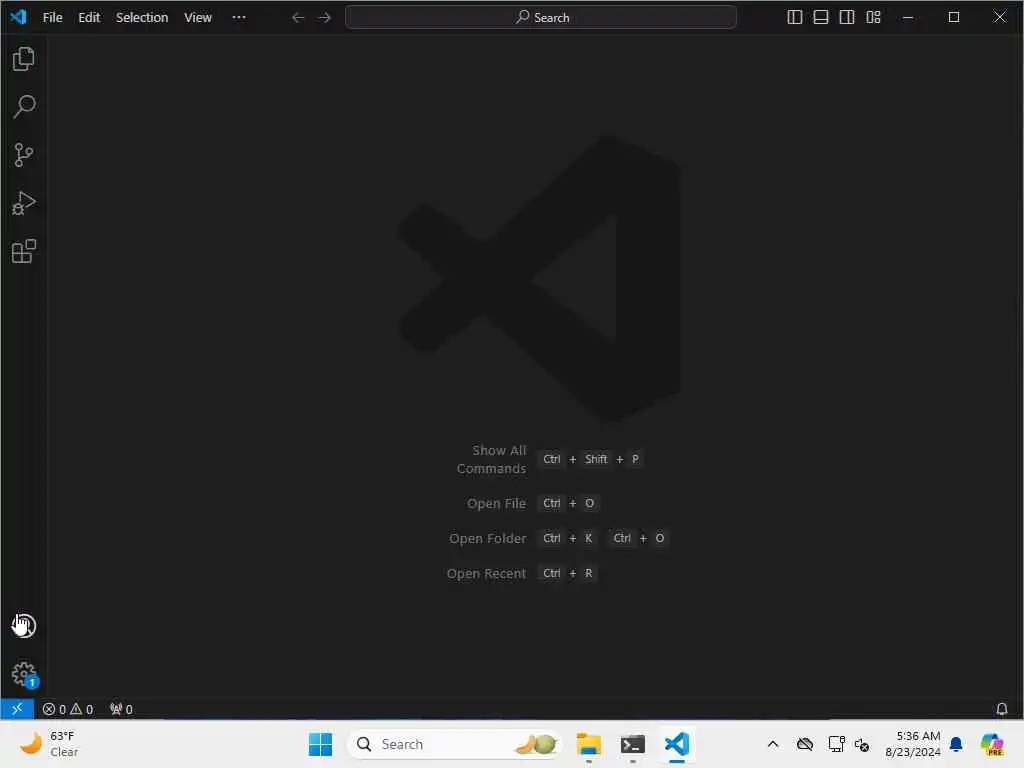Open File Explorer from taskbar

click(588, 744)
